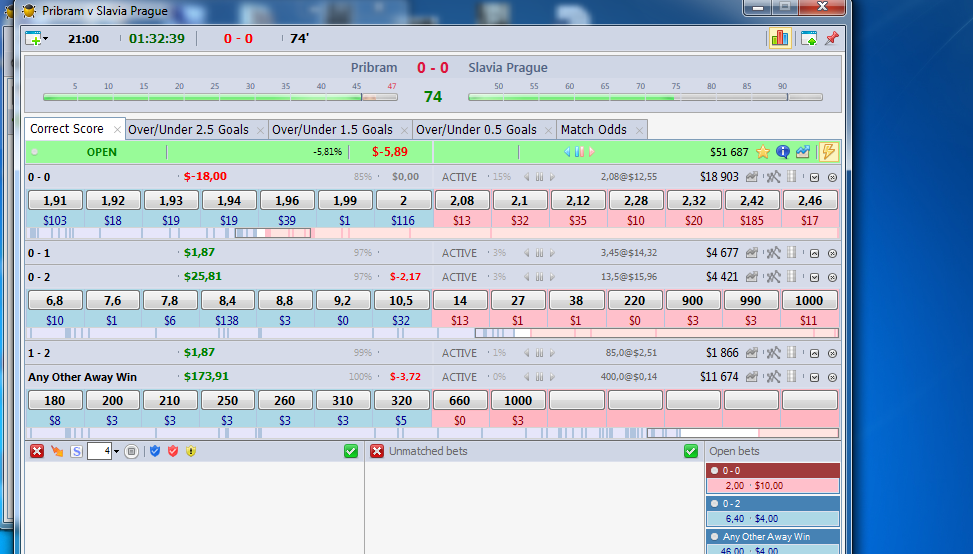Pause refresh control in 0 - 0 row

[539, 177]
